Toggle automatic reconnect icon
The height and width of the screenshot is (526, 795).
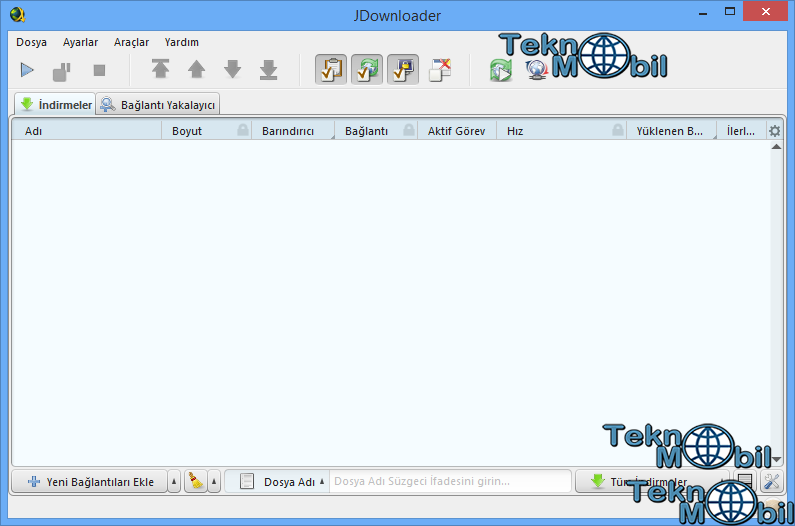(367, 69)
